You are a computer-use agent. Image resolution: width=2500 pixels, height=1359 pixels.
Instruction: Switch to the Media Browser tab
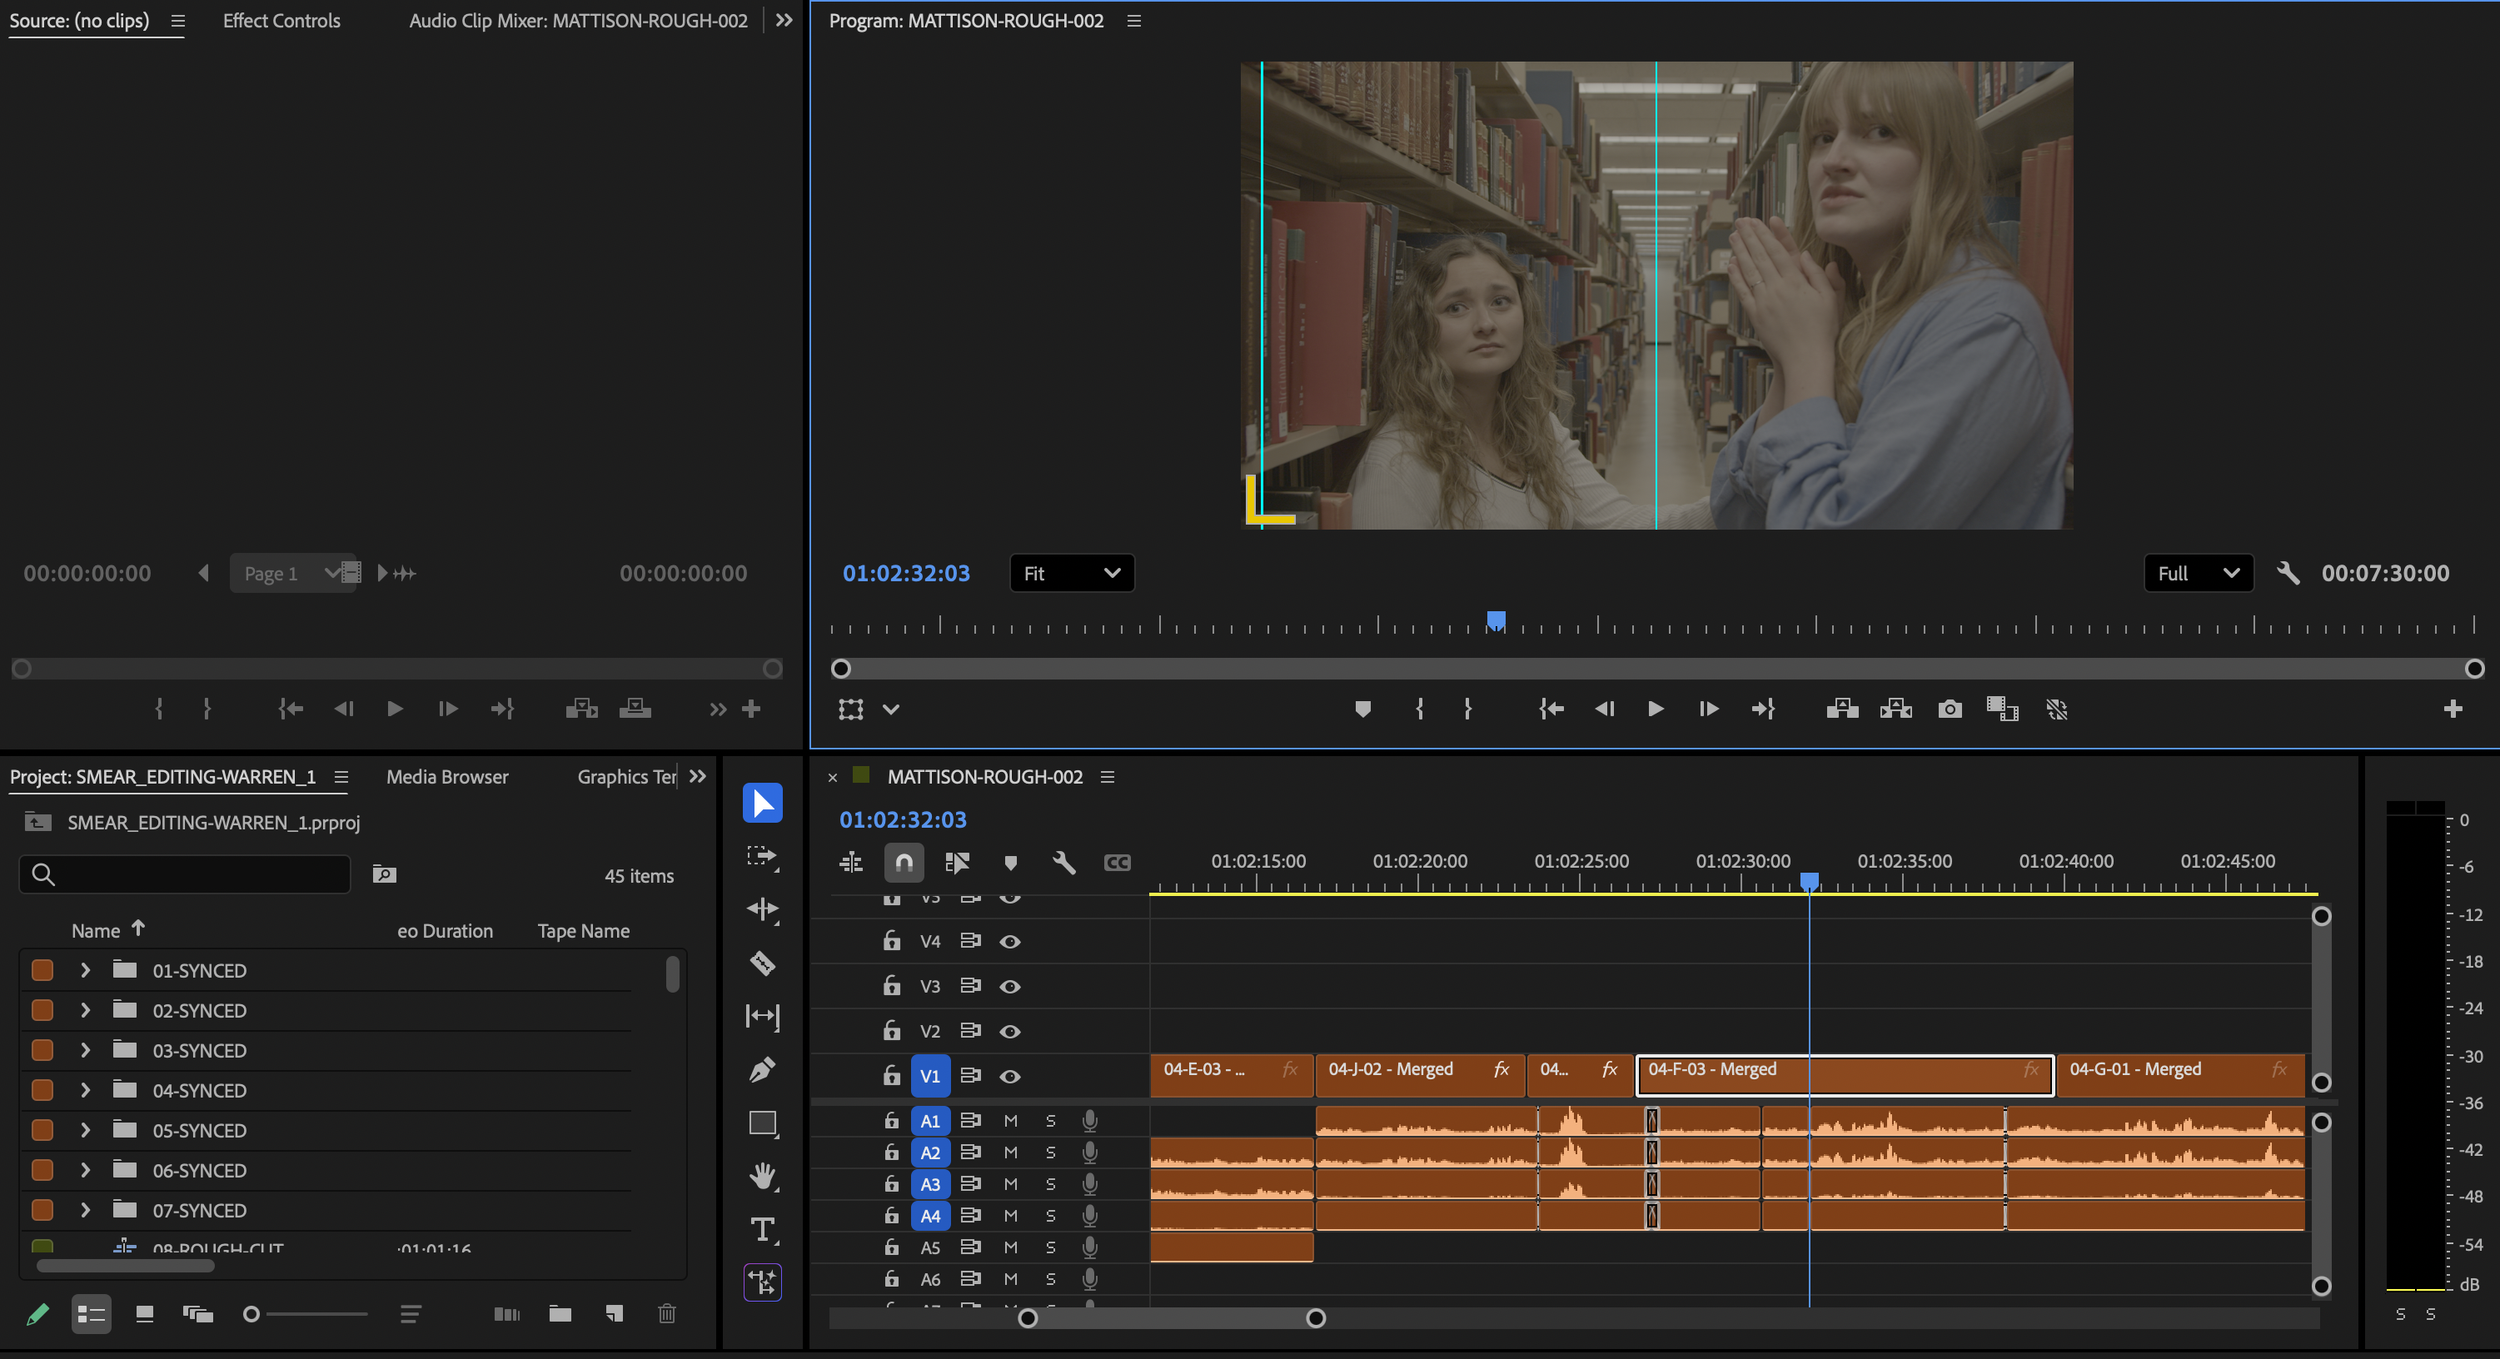447,777
